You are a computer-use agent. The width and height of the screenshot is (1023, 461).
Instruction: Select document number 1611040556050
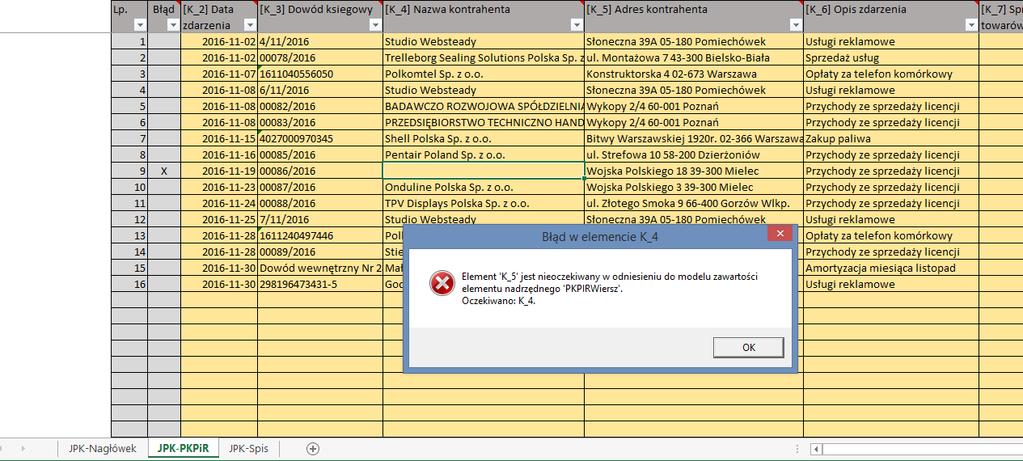pos(320,74)
